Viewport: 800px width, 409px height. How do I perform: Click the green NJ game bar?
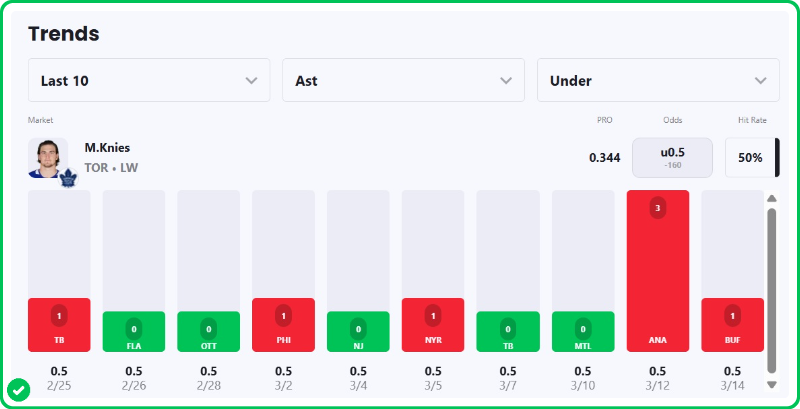point(358,331)
